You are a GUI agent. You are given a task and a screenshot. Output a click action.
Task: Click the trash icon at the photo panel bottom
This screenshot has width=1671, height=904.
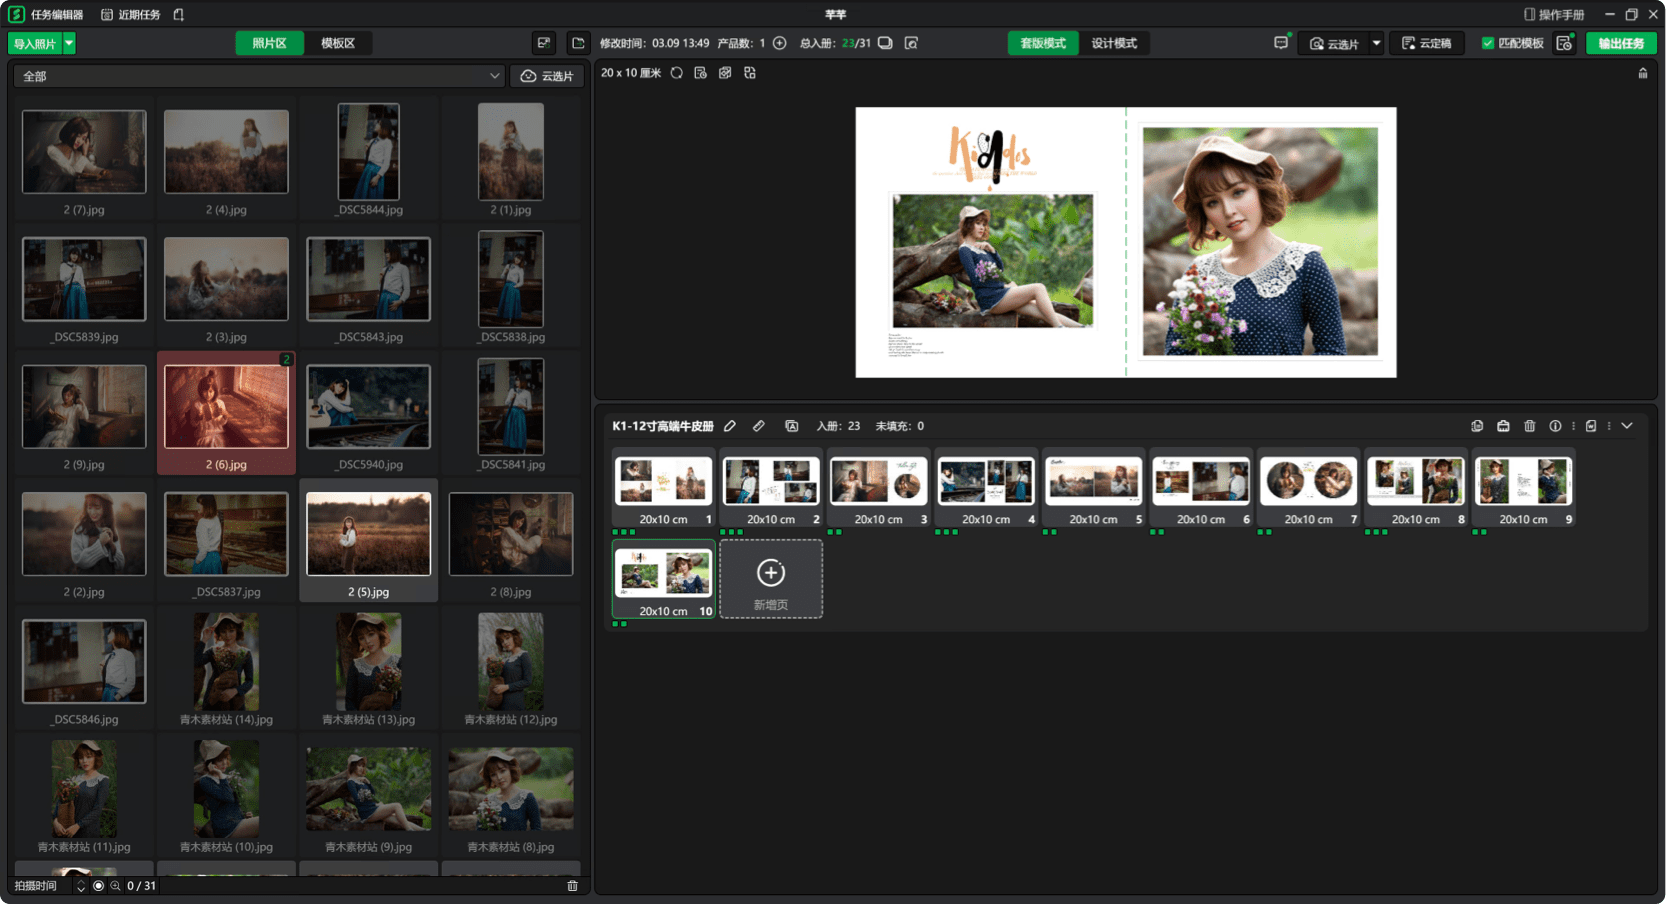point(573,886)
